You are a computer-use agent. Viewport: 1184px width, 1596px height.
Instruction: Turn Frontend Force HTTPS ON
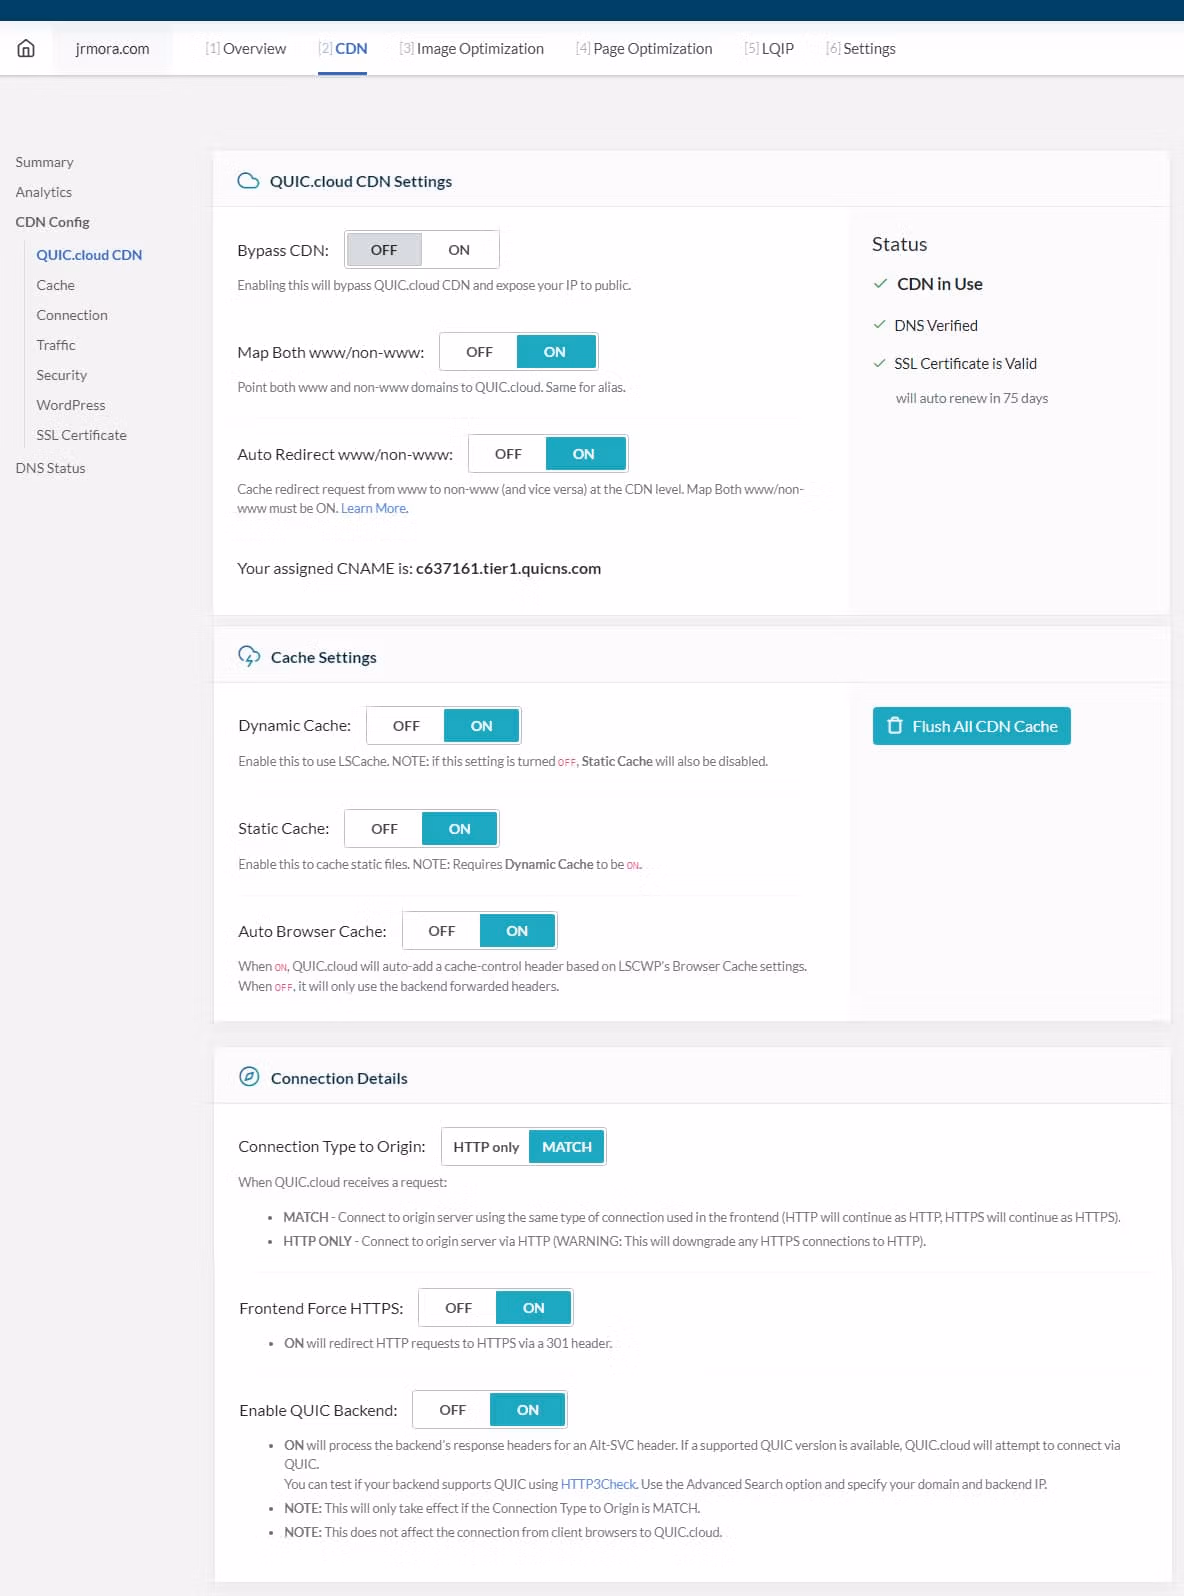534,1308
